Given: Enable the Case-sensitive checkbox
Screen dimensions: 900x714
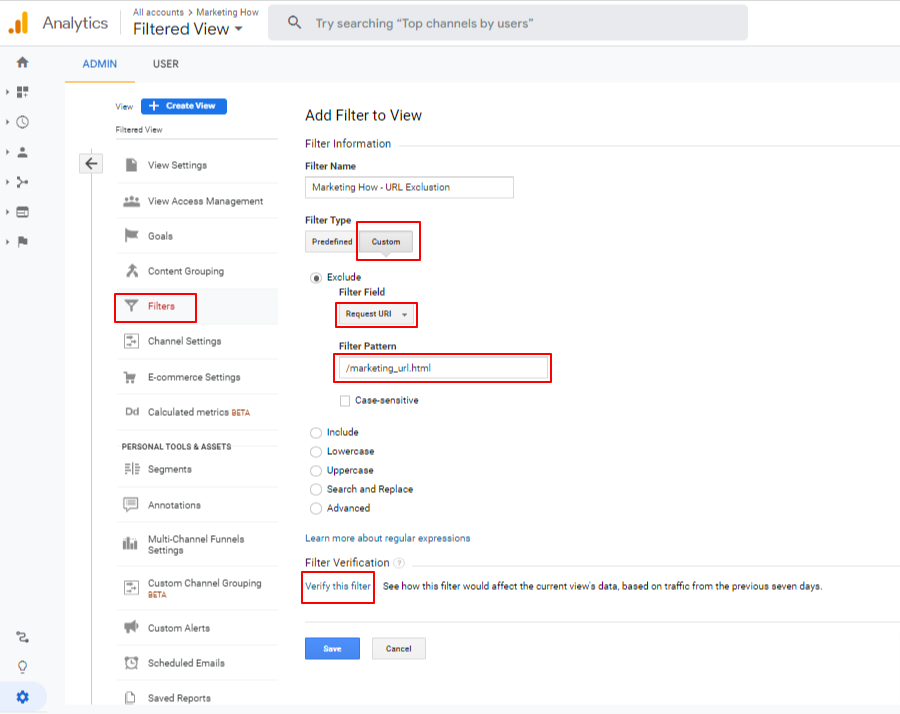Looking at the screenshot, I should (345, 400).
